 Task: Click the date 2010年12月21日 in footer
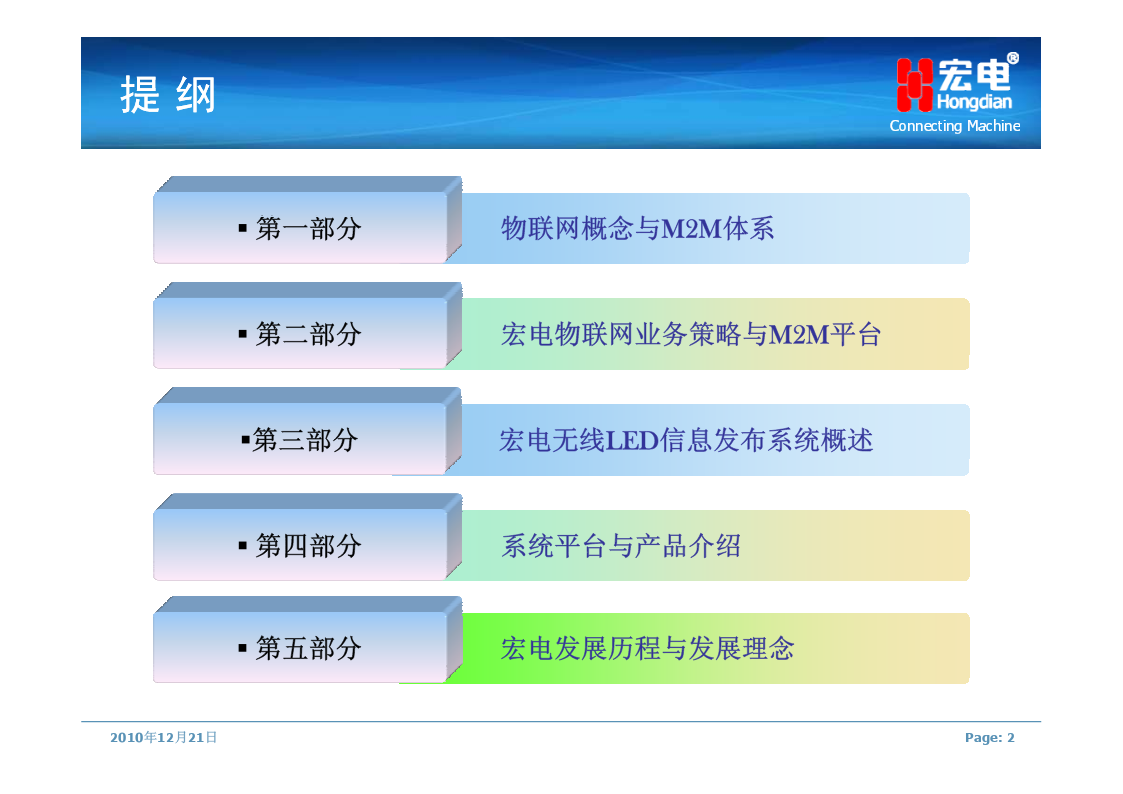(x=163, y=737)
